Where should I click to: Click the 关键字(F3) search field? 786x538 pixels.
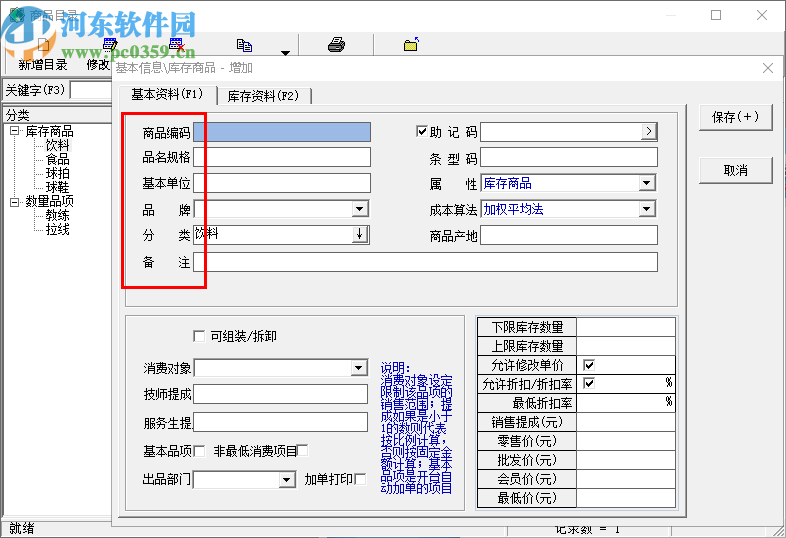(x=91, y=90)
